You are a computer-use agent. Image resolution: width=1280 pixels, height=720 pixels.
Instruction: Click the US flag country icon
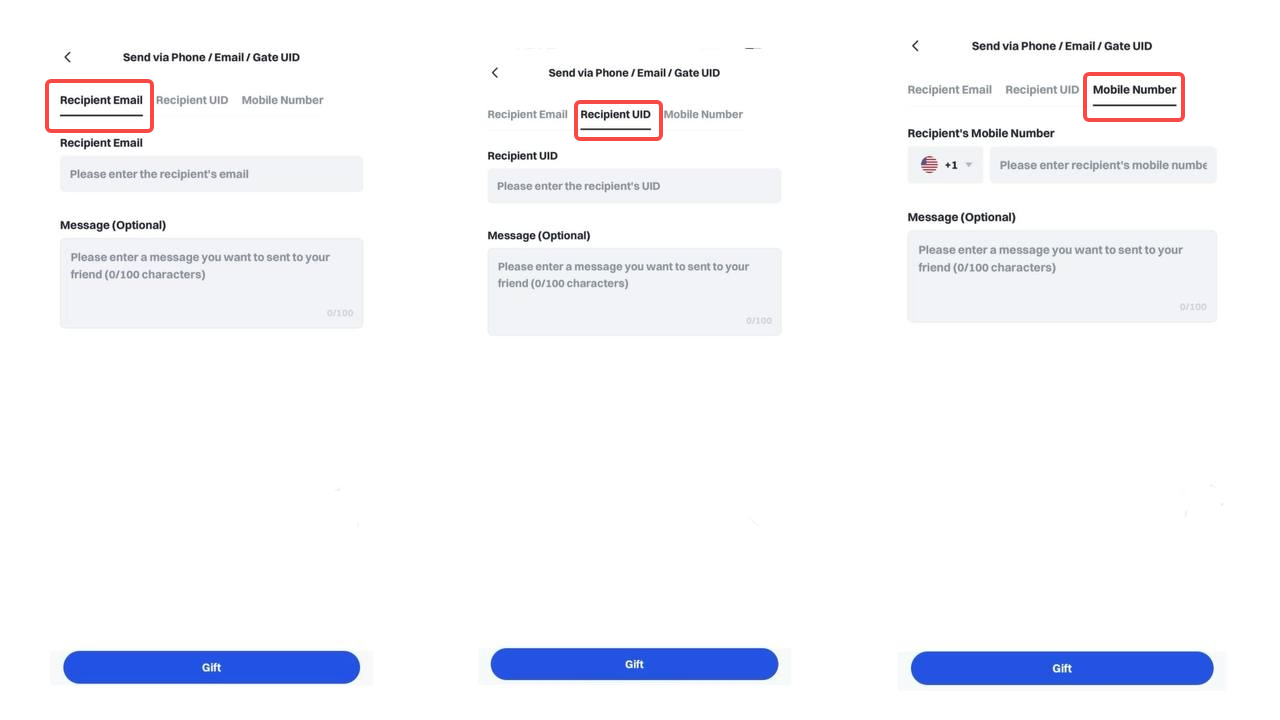coord(929,165)
